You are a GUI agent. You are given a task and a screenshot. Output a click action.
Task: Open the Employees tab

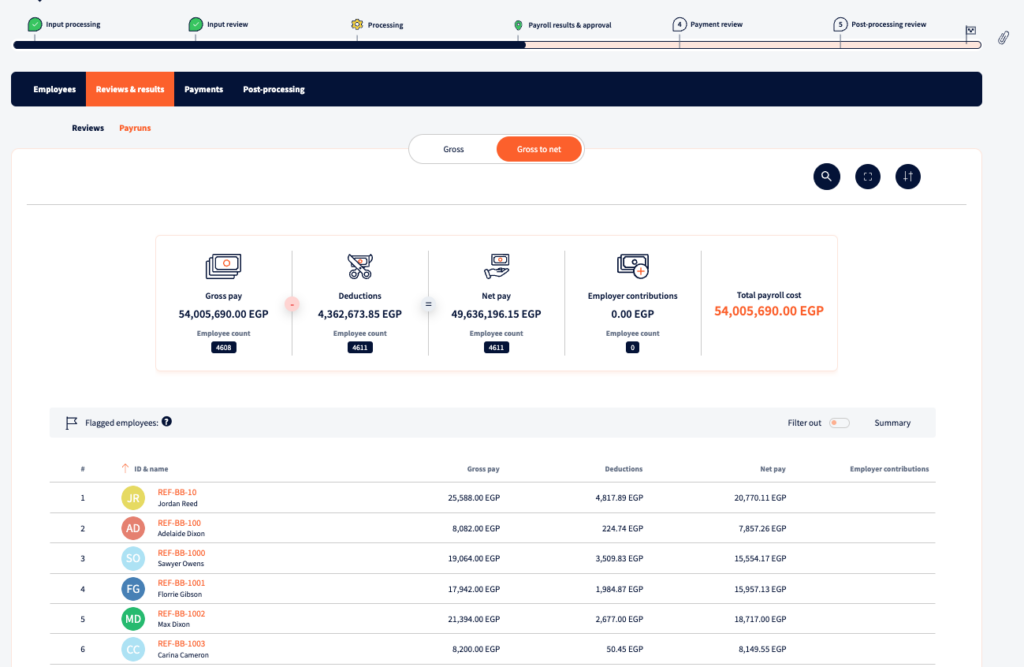pyautogui.click(x=54, y=89)
